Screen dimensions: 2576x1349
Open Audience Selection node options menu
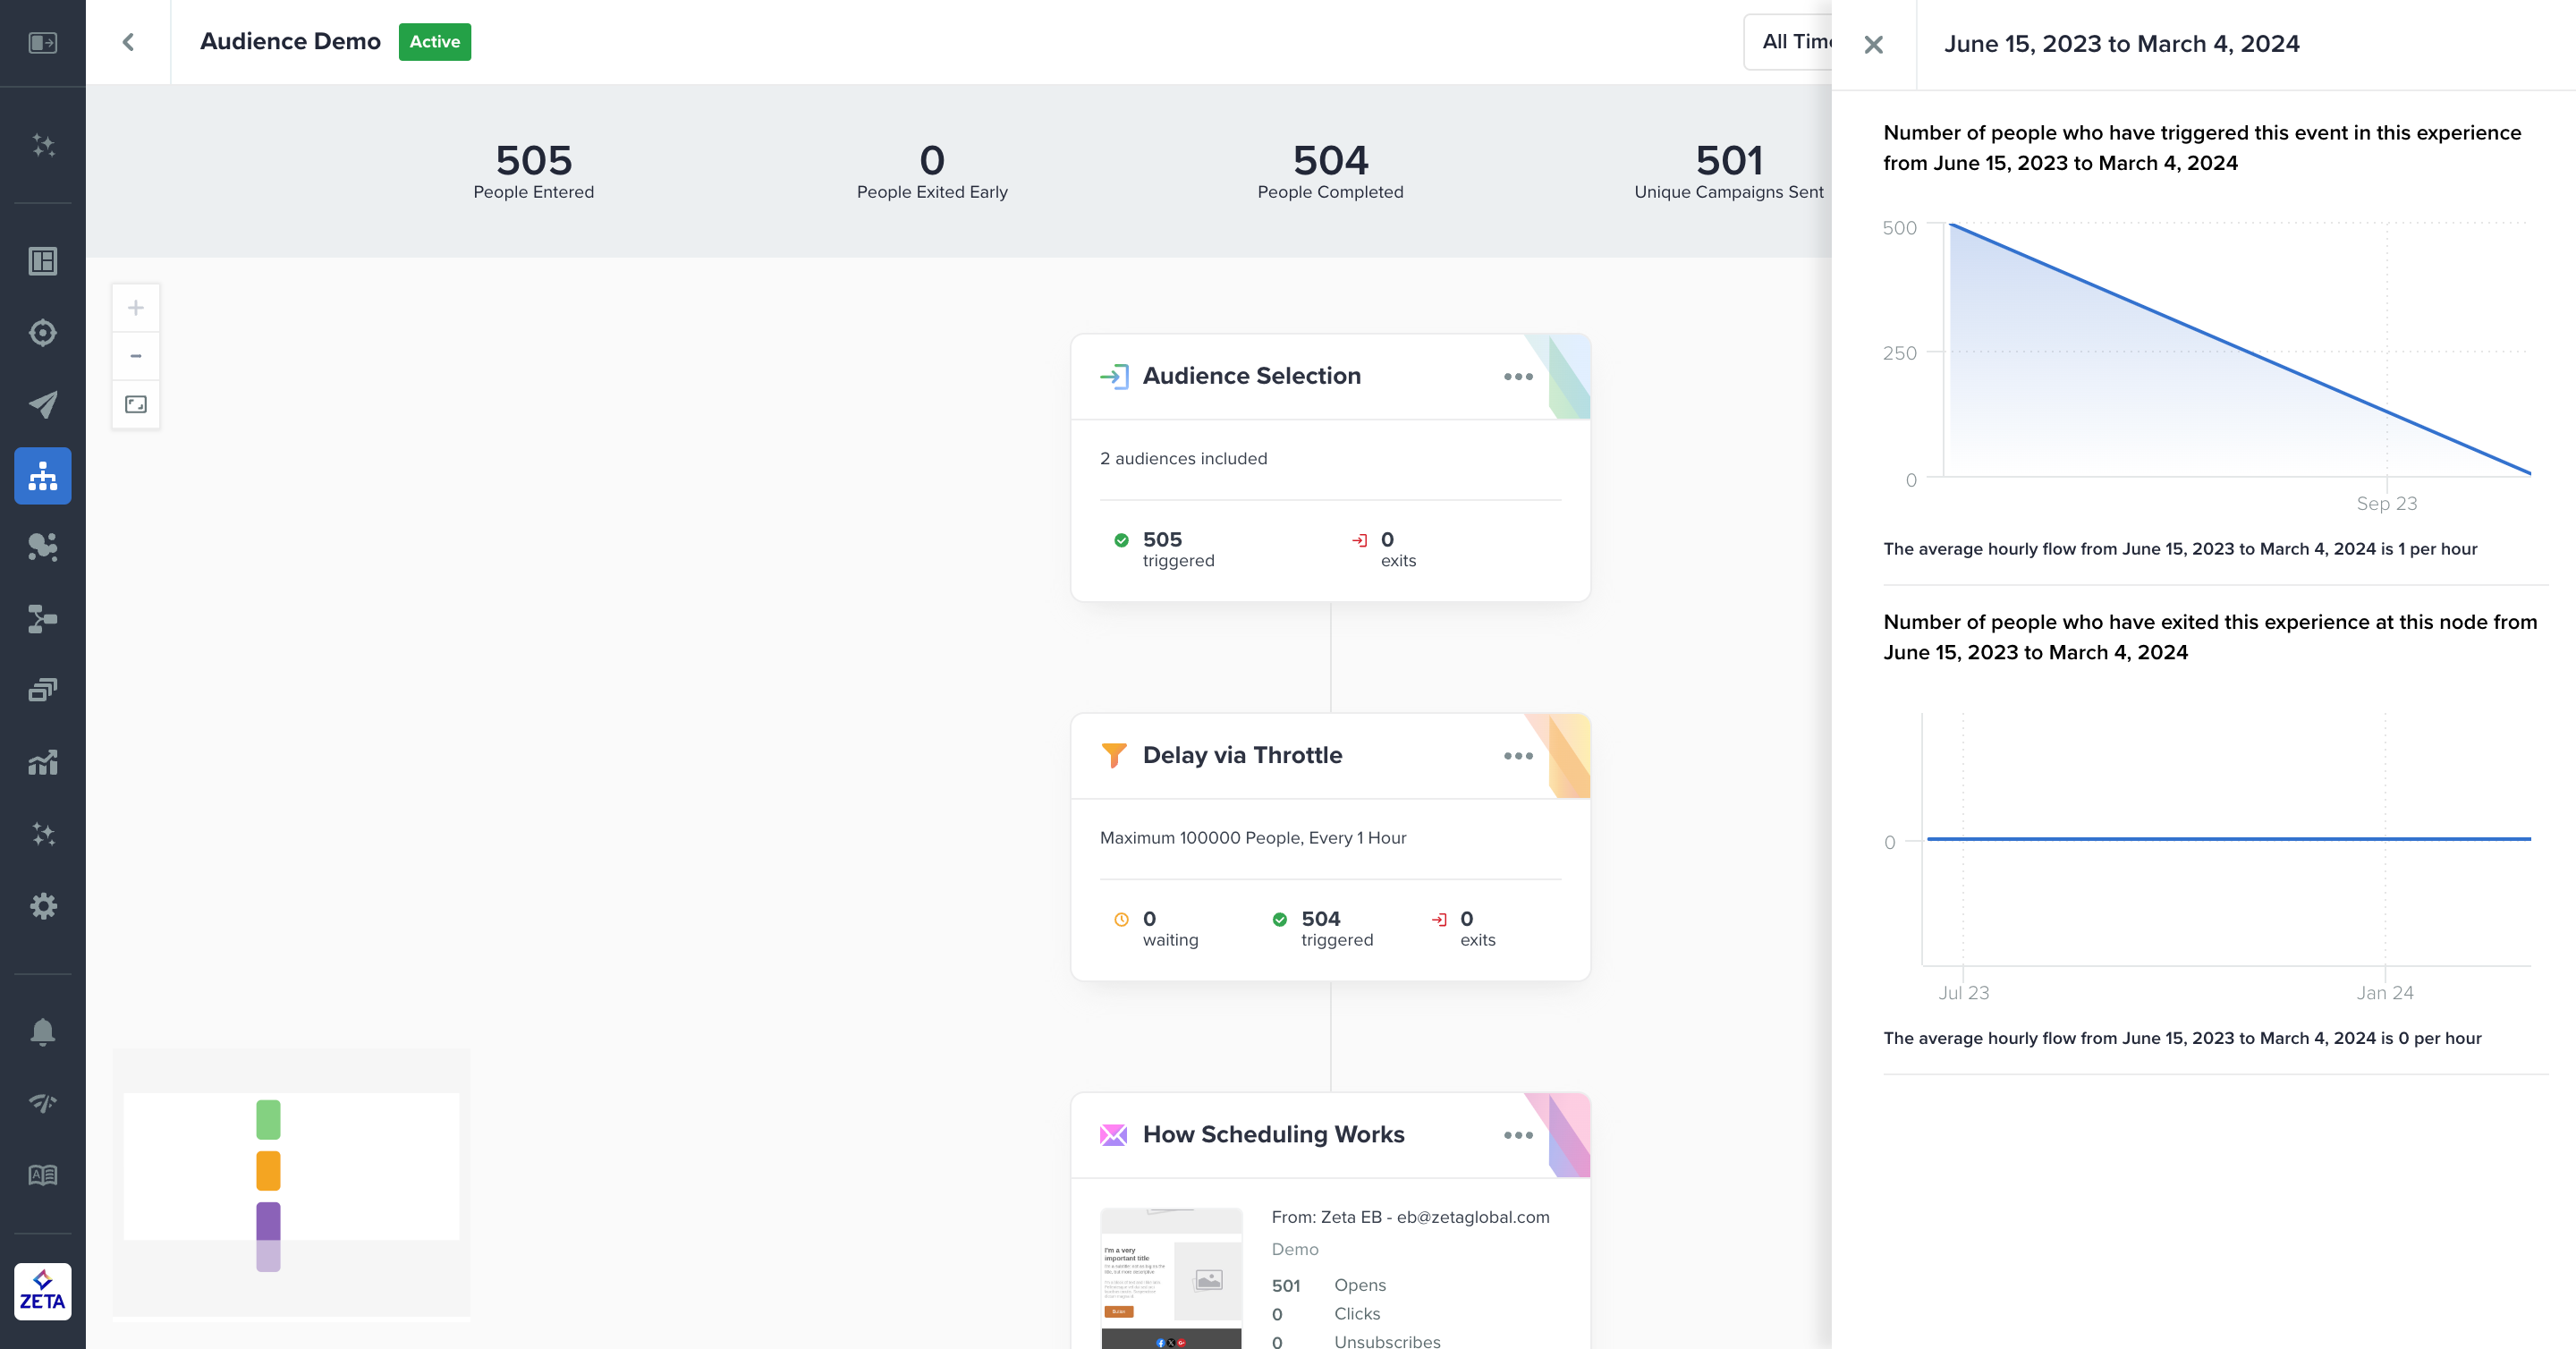pos(1517,377)
